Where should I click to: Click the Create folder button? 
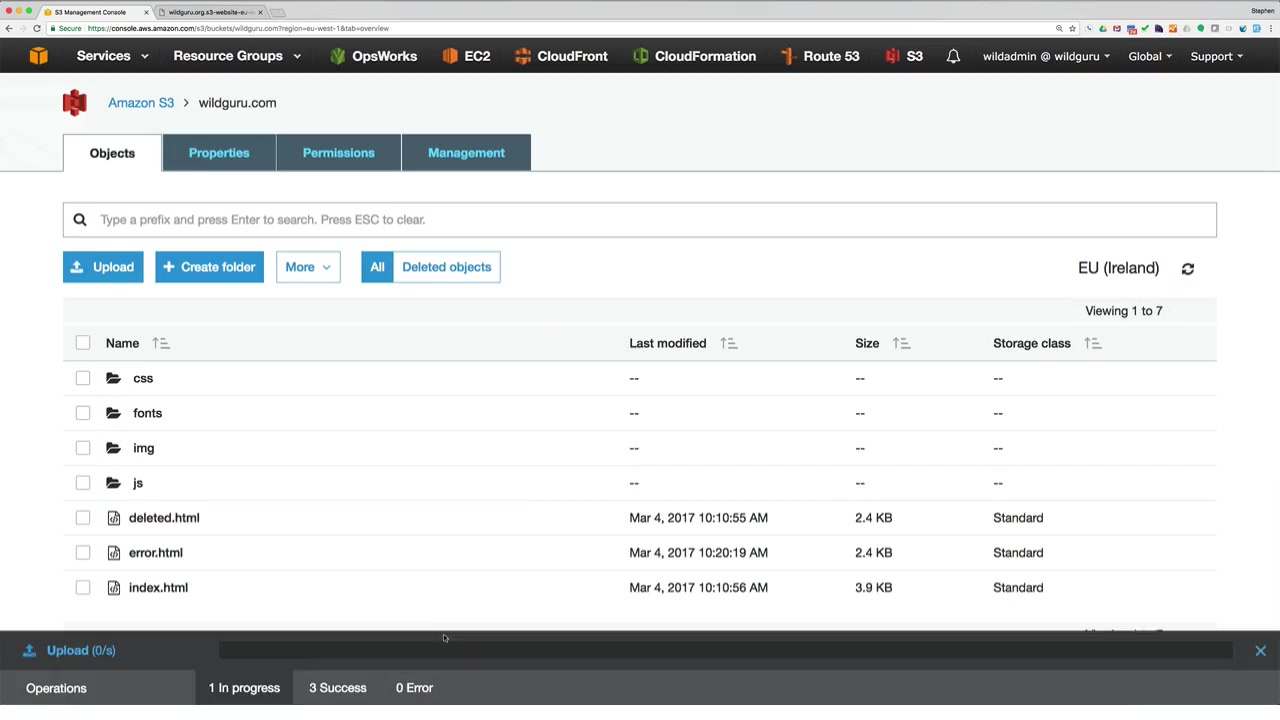[x=209, y=267]
